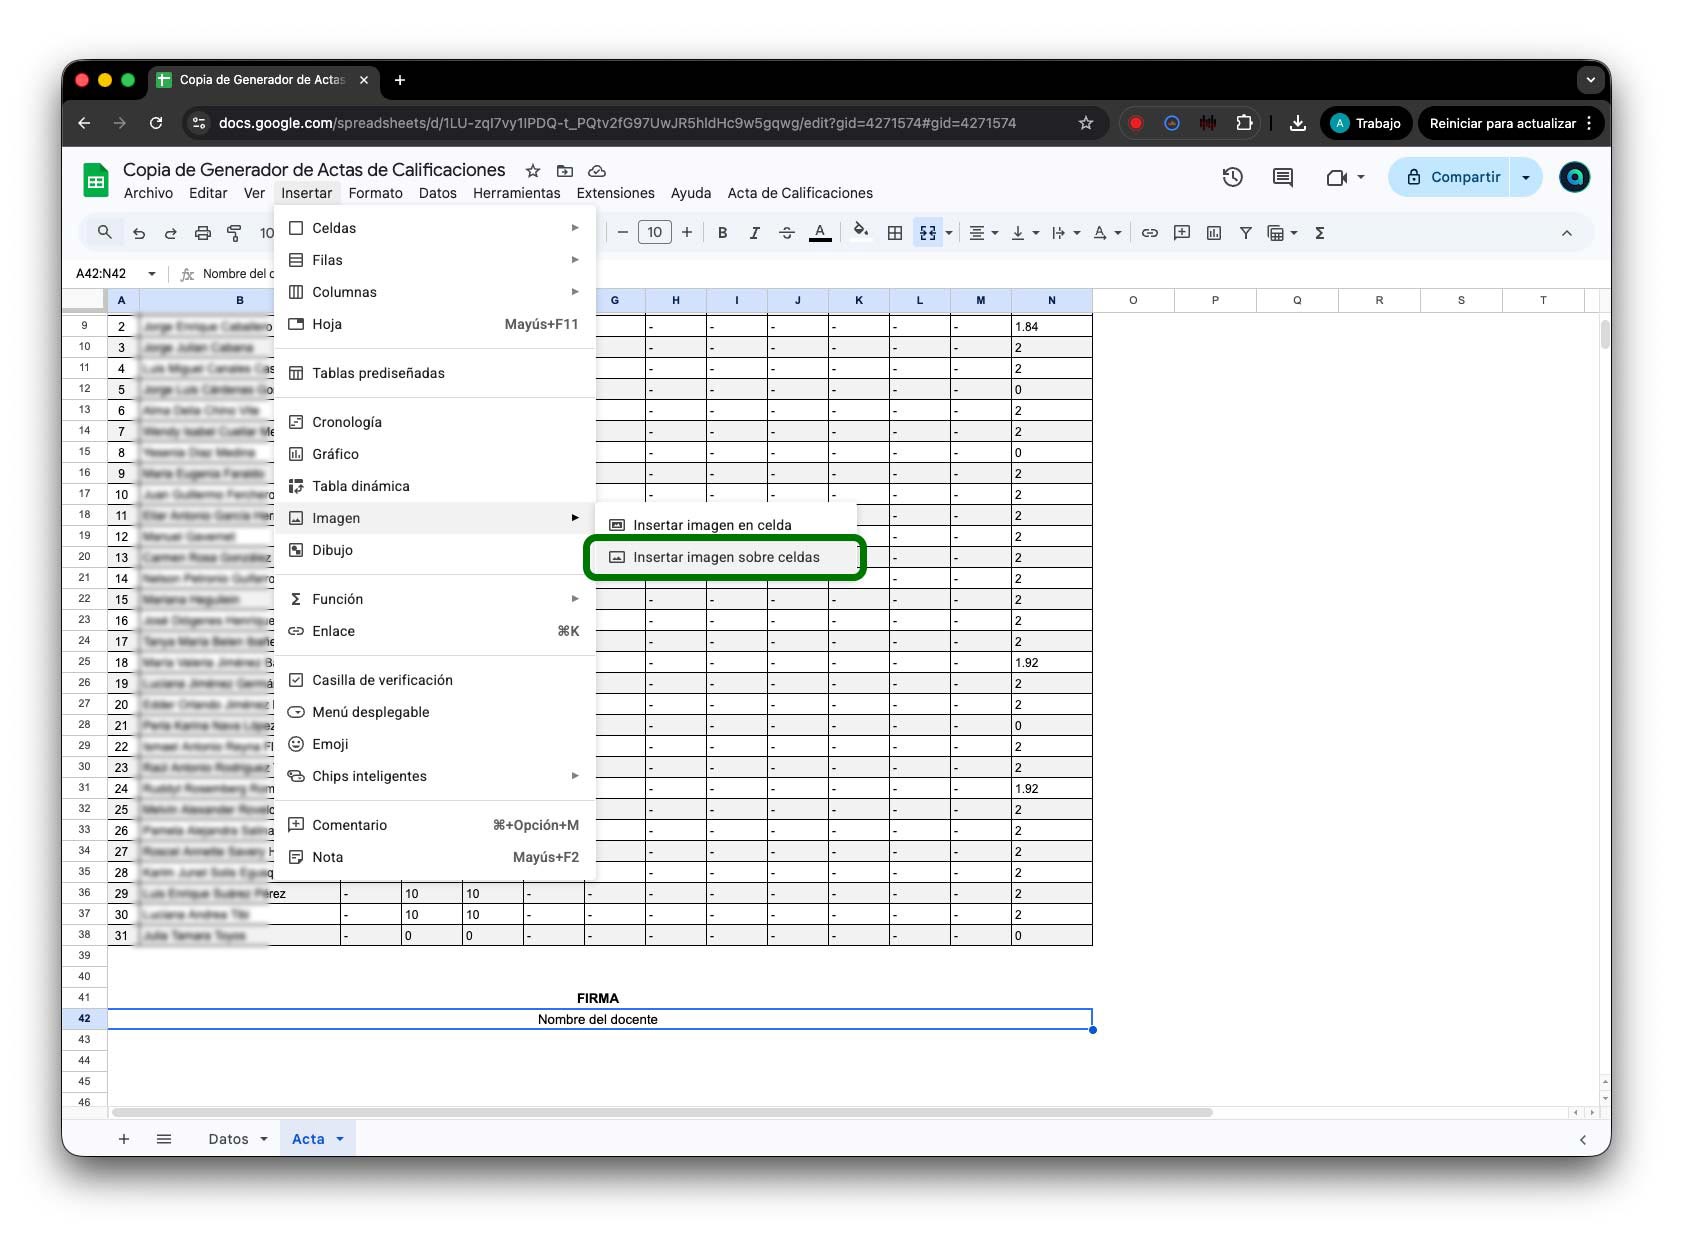Image resolution: width=1688 pixels, height=1233 pixels.
Task: Open the horizontal align dropdown
Action: (x=983, y=233)
